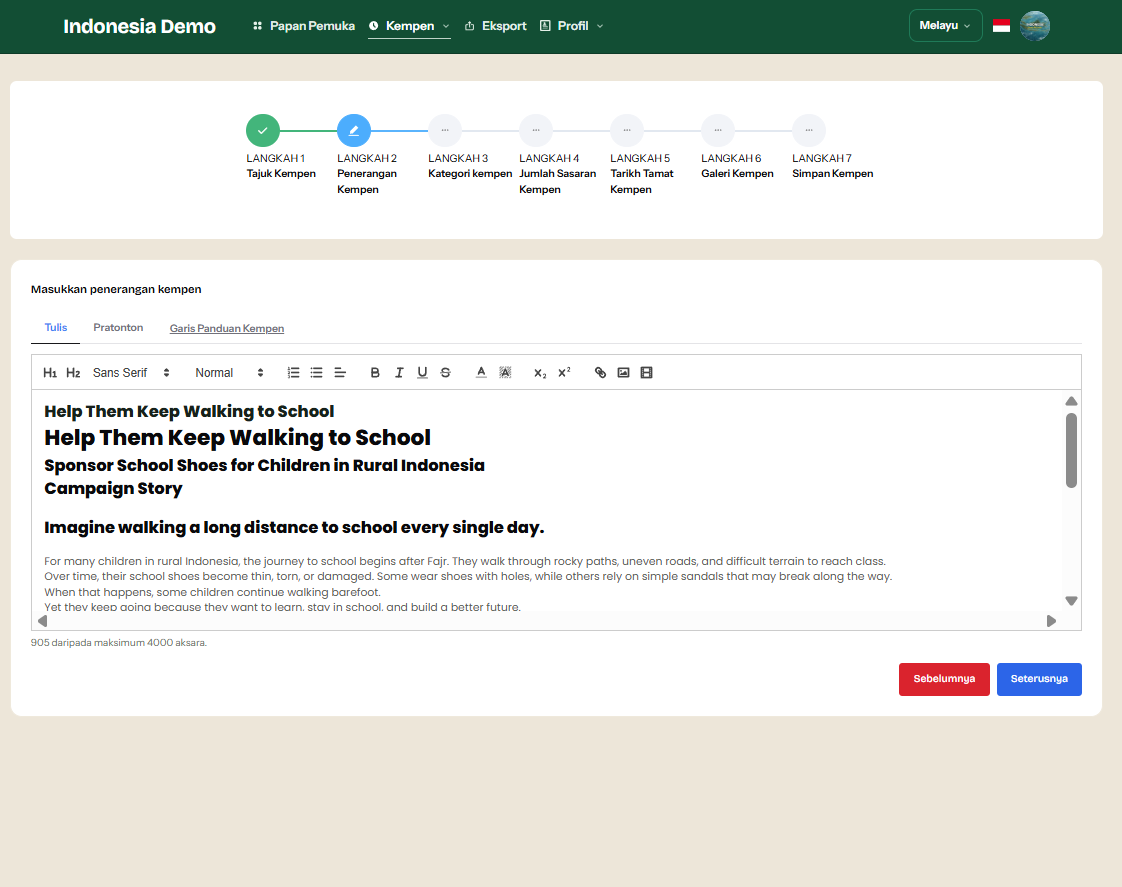Screen dimensions: 1122x887
Task: Click the completed Langkah 1 step circle
Action: (x=263, y=131)
